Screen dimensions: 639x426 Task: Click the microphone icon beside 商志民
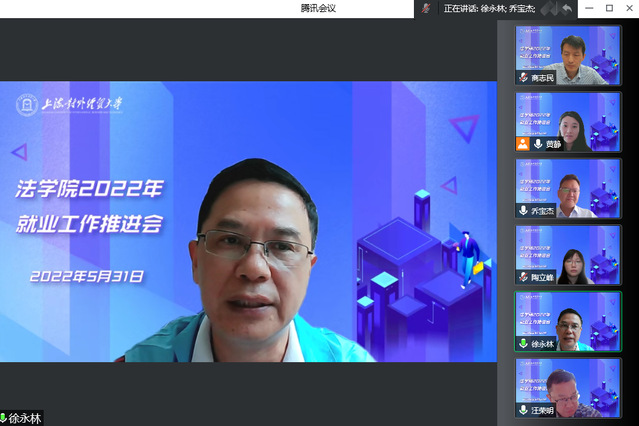pos(522,77)
